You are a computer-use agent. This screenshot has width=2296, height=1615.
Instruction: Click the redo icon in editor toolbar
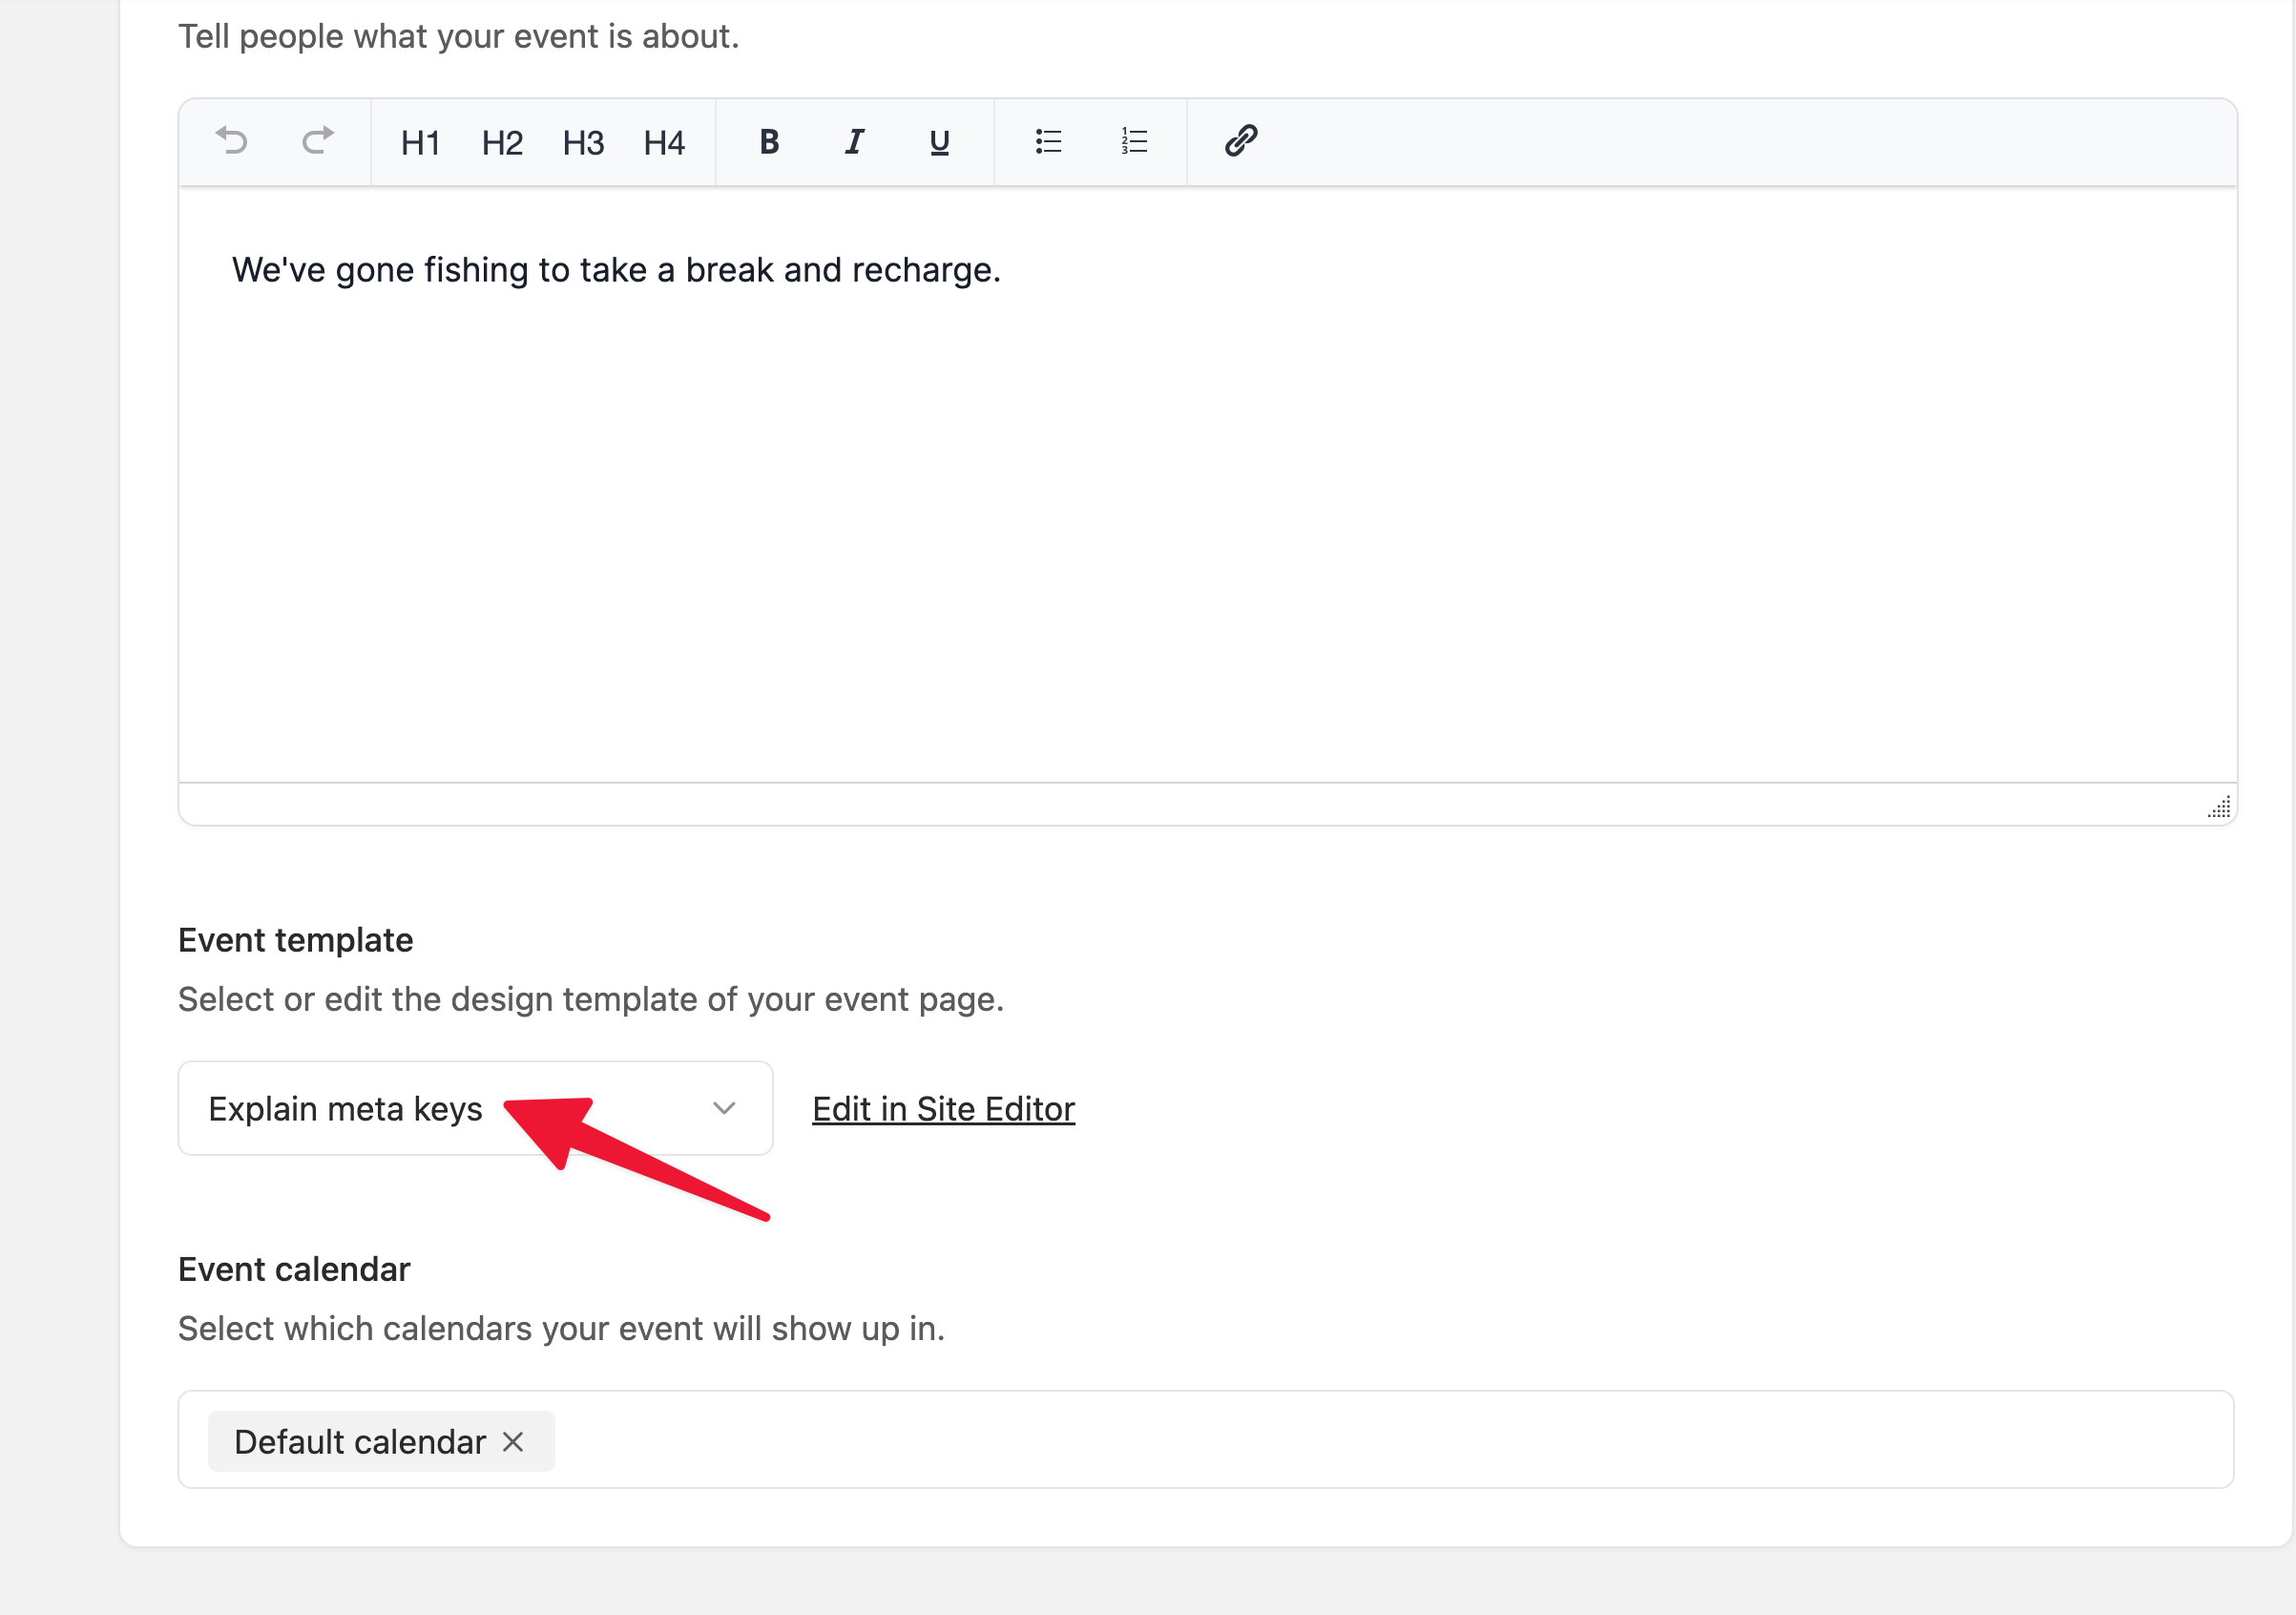317,141
